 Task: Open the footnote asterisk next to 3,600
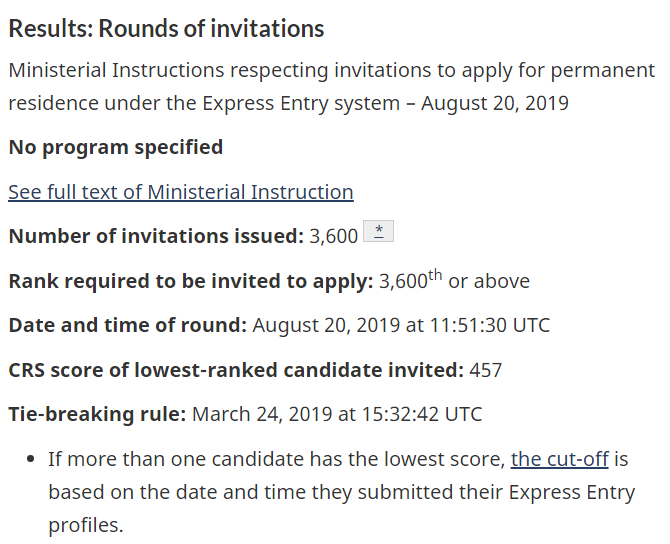pyautogui.click(x=378, y=231)
